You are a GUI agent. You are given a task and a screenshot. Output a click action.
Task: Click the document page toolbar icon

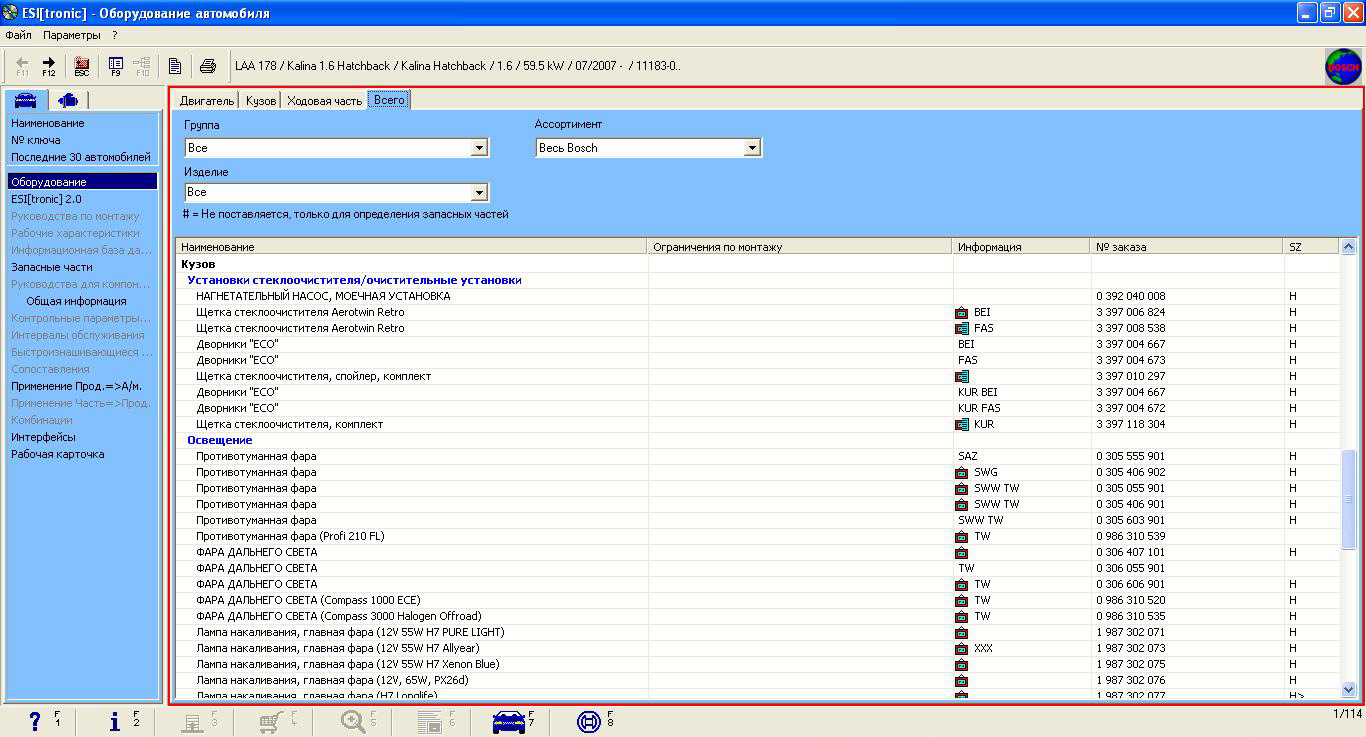pyautogui.click(x=175, y=67)
